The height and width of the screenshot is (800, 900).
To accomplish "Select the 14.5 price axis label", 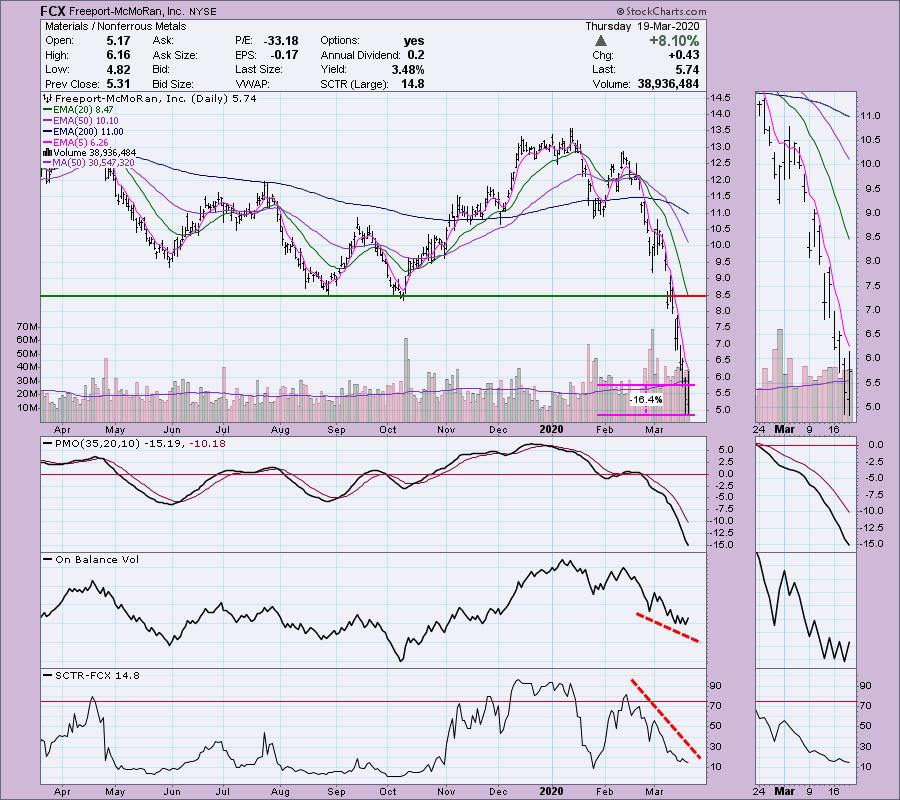I will pyautogui.click(x=719, y=98).
